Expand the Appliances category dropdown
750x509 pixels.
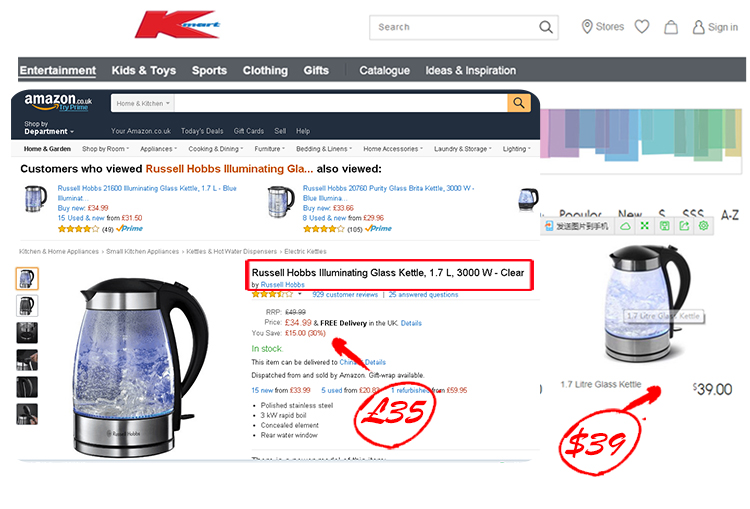coord(158,149)
